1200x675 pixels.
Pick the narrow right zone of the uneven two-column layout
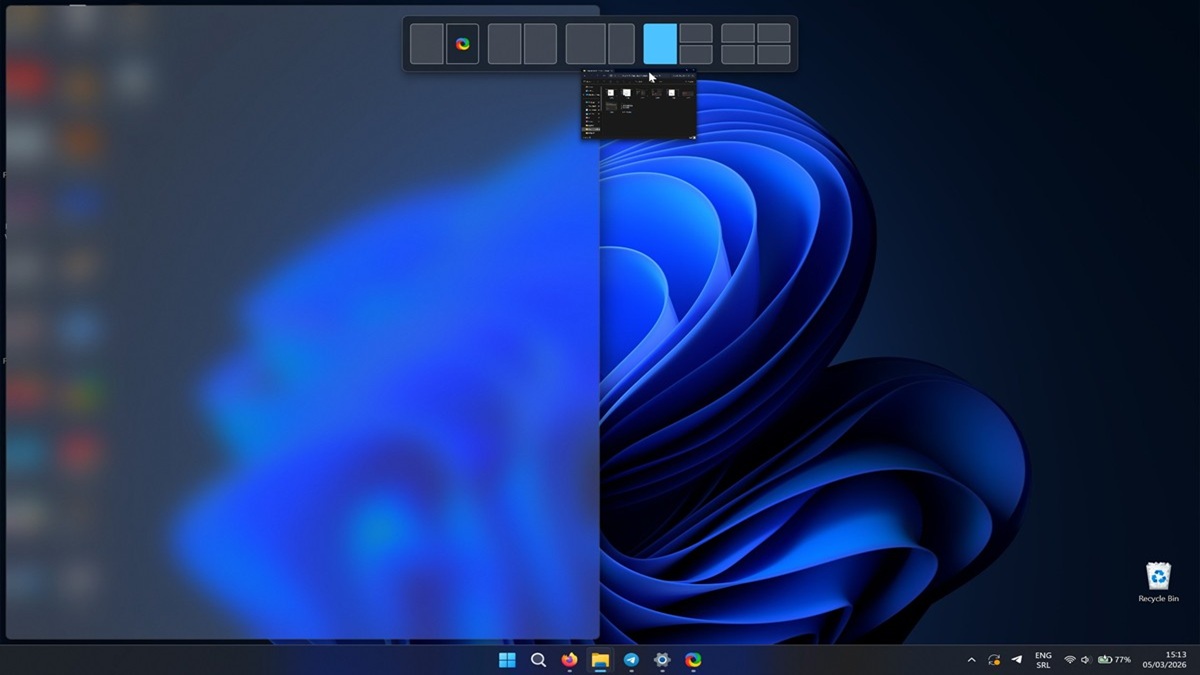pos(621,44)
